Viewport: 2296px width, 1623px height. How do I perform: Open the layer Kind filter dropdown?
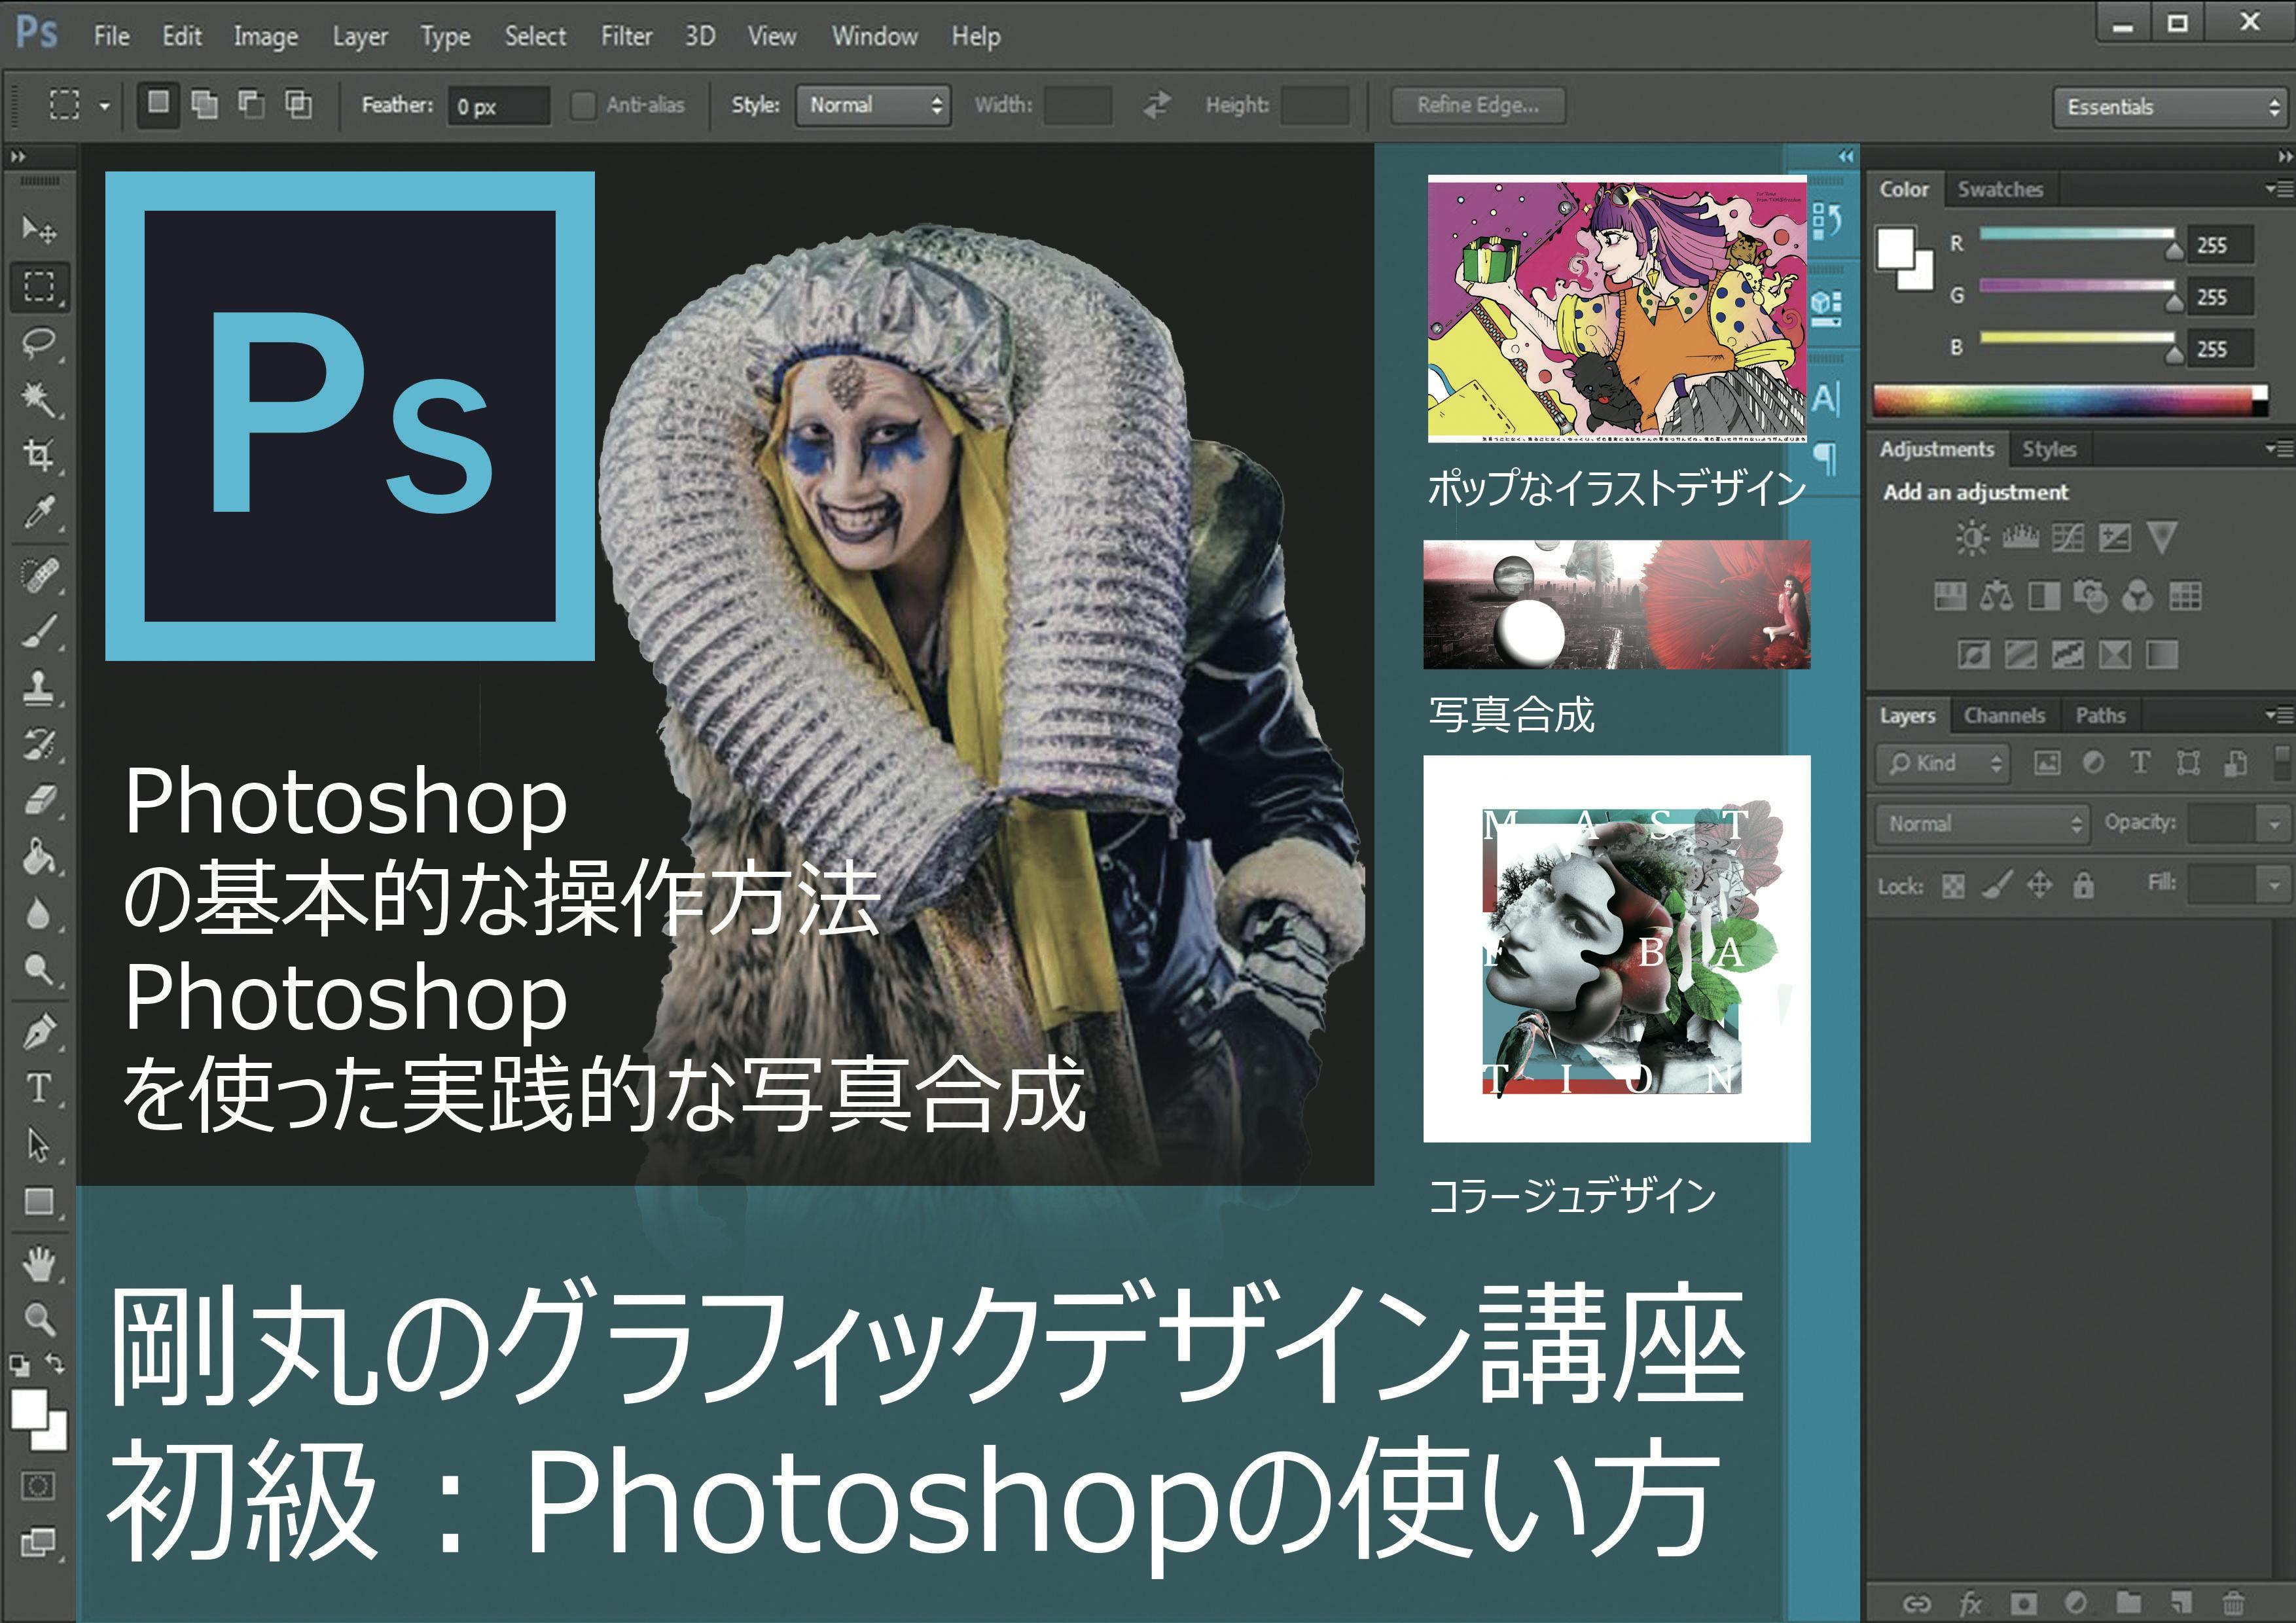click(1942, 764)
